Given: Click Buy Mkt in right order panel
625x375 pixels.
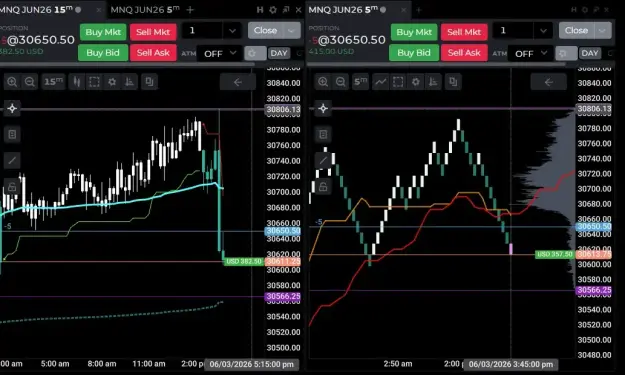Looking at the screenshot, I should pyautogui.click(x=414, y=32).
